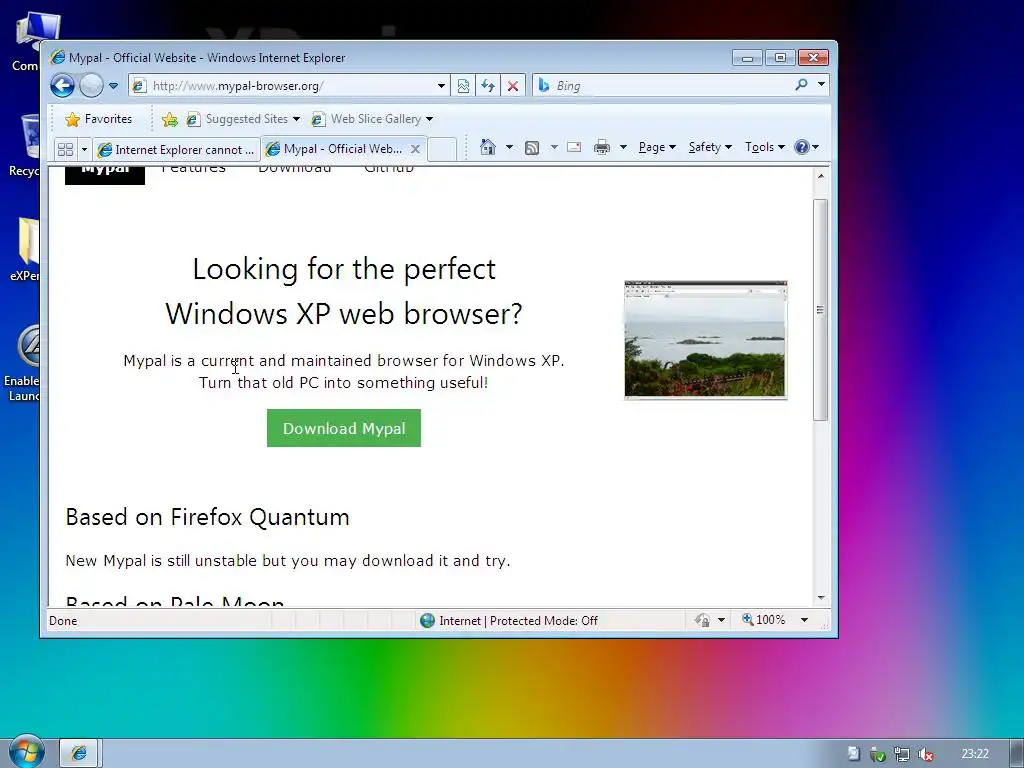Open the tab list dropdown arrow
This screenshot has width=1024, height=768.
click(x=84, y=150)
